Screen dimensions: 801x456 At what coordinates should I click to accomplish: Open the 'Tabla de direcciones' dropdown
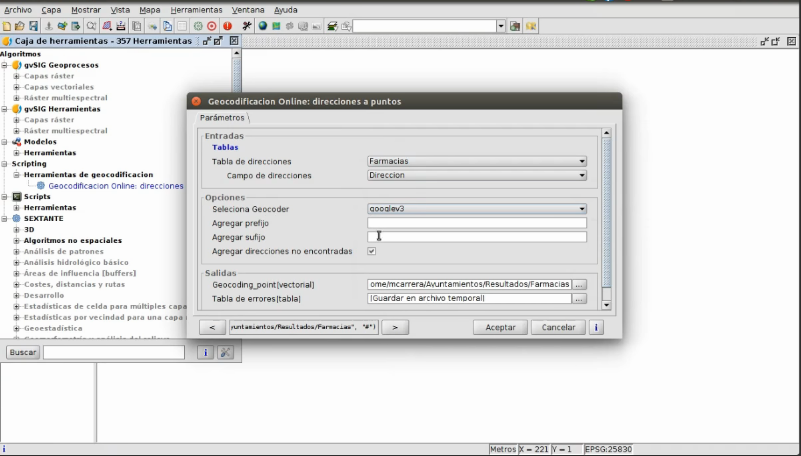pyautogui.click(x=476, y=161)
